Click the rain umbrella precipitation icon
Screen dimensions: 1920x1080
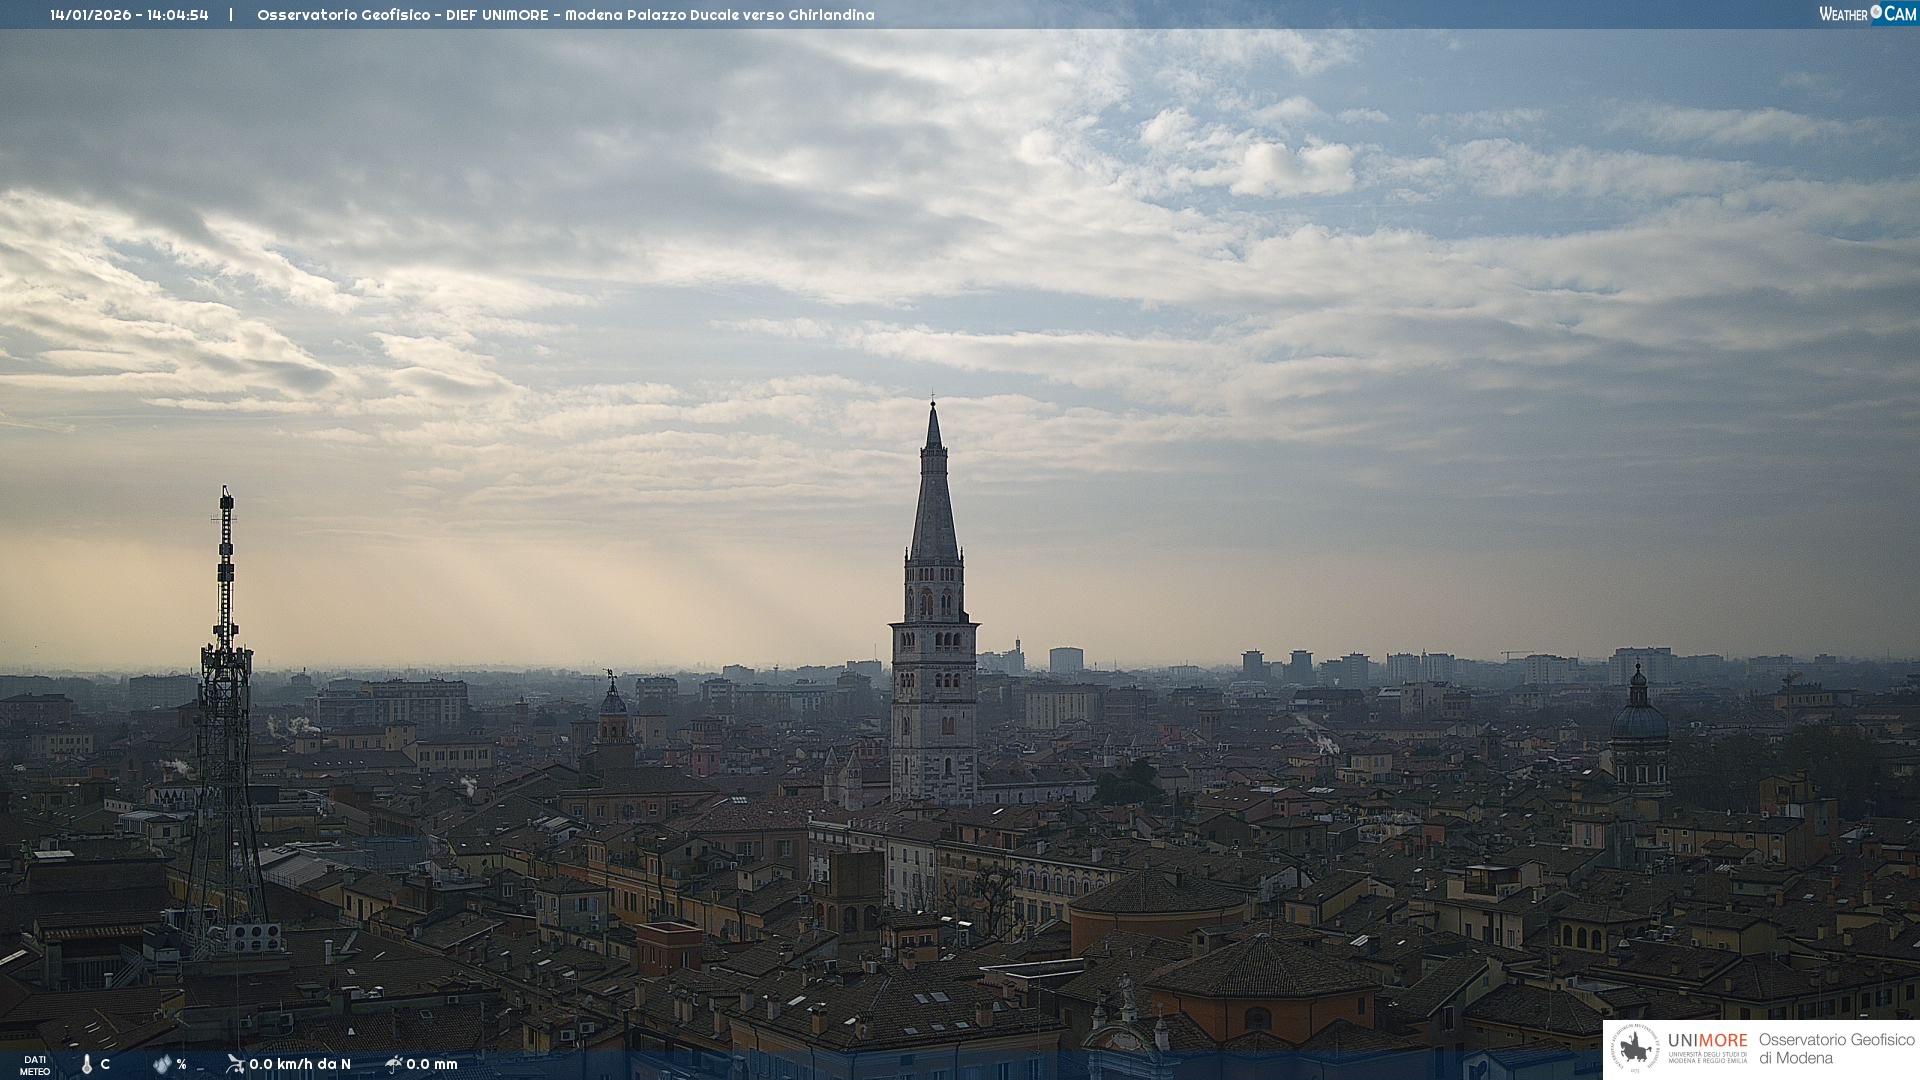[393, 1064]
